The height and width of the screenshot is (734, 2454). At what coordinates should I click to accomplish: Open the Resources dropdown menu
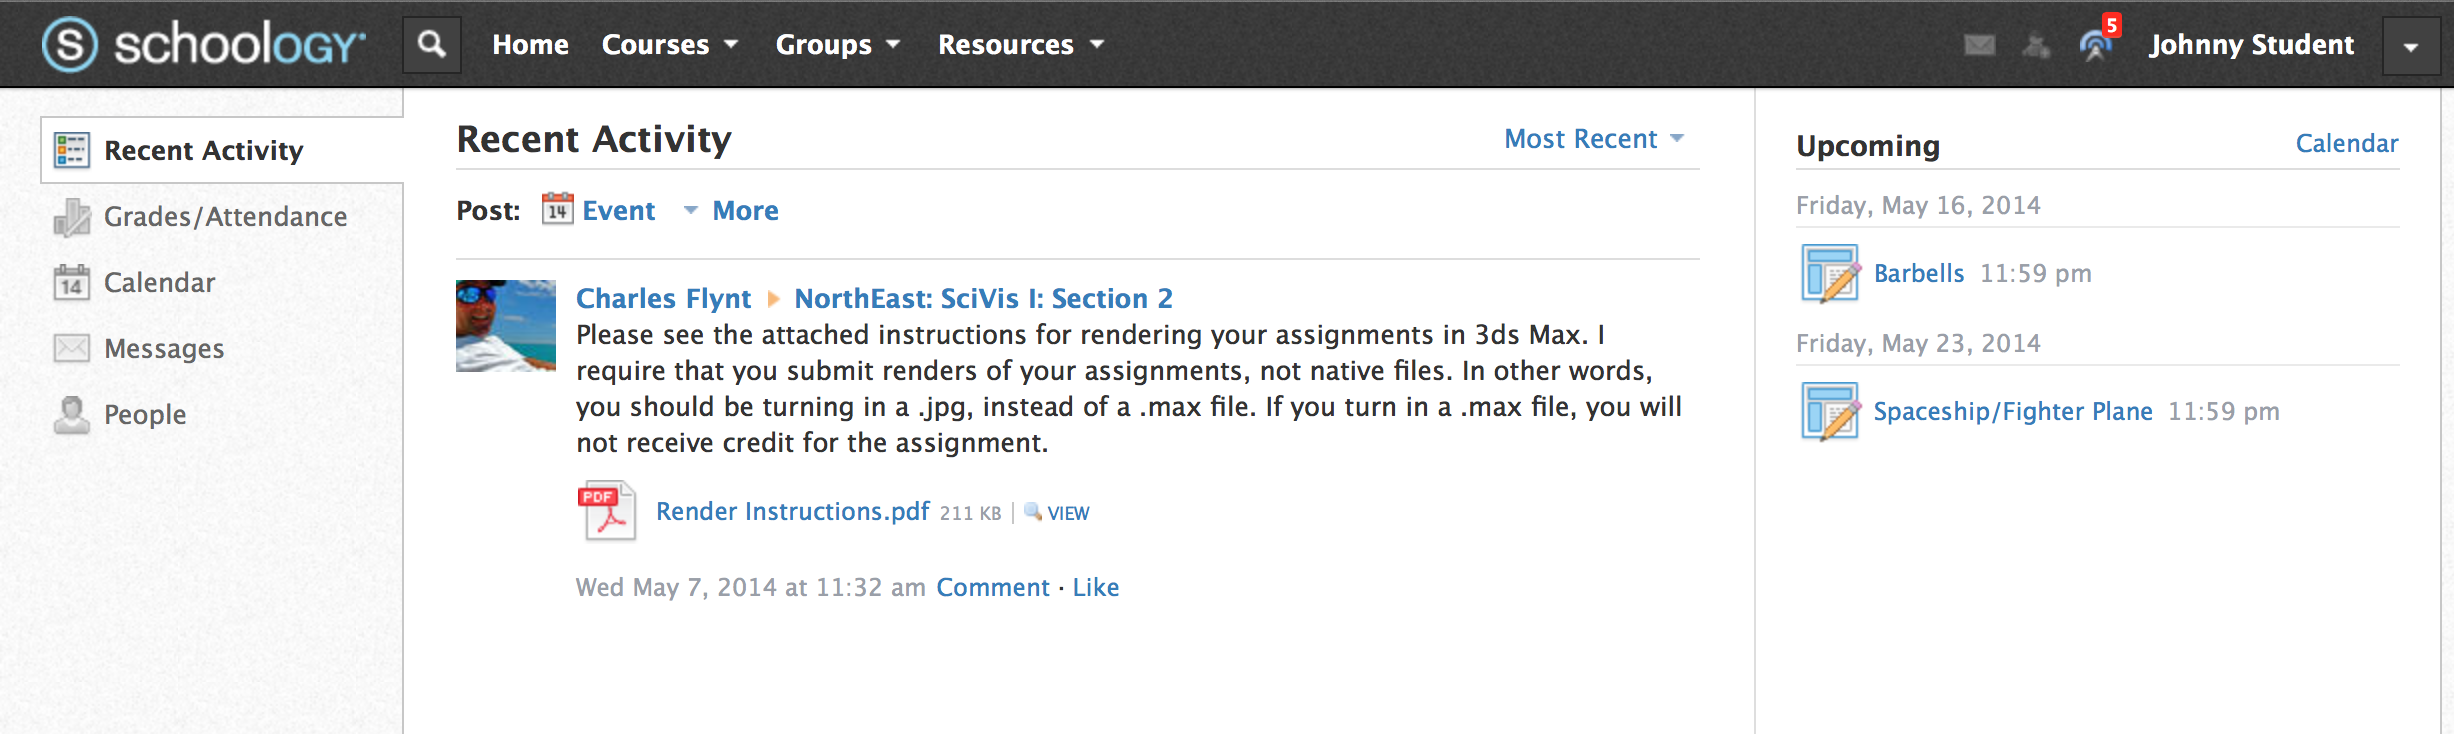tap(1021, 45)
